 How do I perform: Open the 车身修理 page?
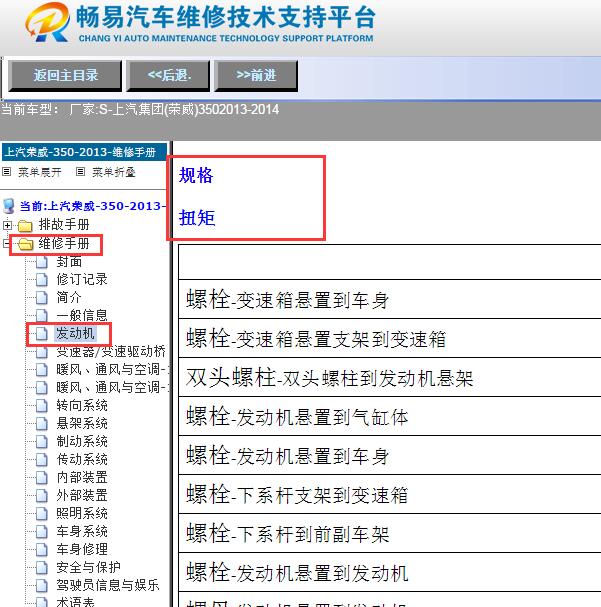coord(82,549)
